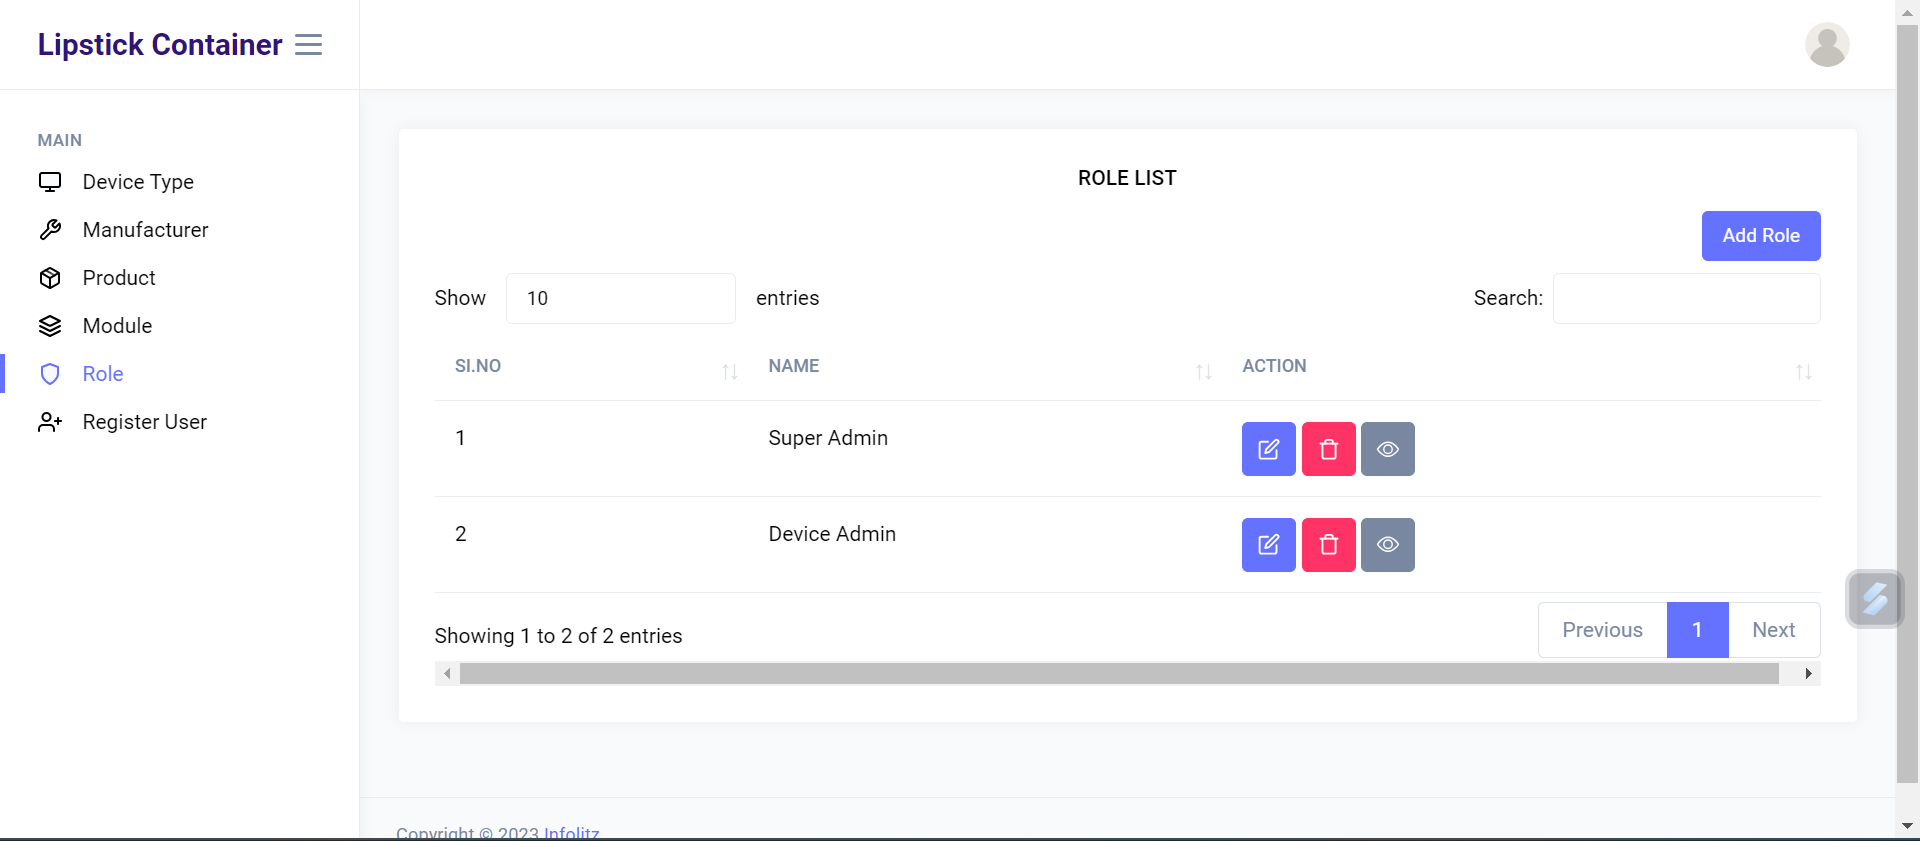This screenshot has width=1920, height=841.
Task: Click the Lipstick Container logo
Action: point(160,45)
